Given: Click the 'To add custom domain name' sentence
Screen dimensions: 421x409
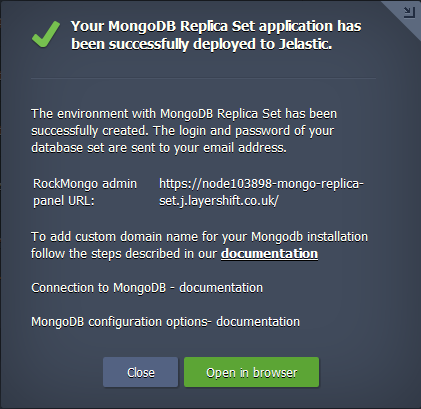Looking at the screenshot, I should pos(199,245).
